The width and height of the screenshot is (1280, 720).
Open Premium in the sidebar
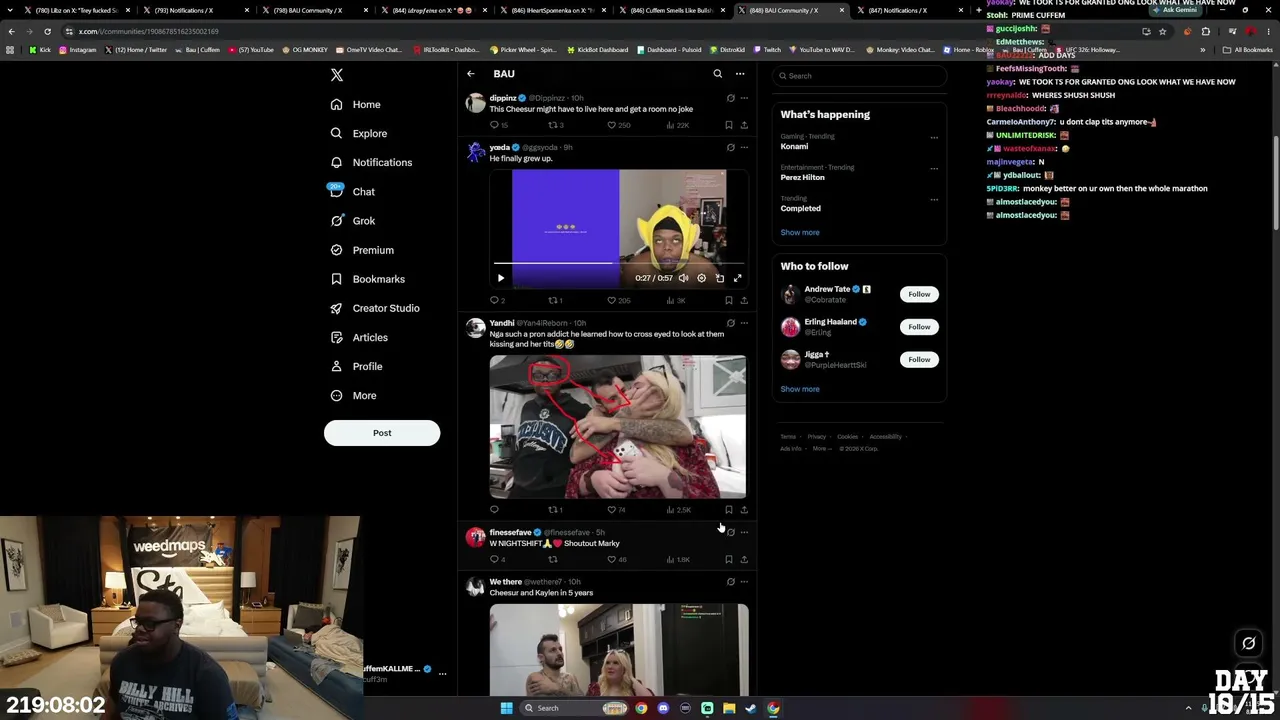click(362, 250)
